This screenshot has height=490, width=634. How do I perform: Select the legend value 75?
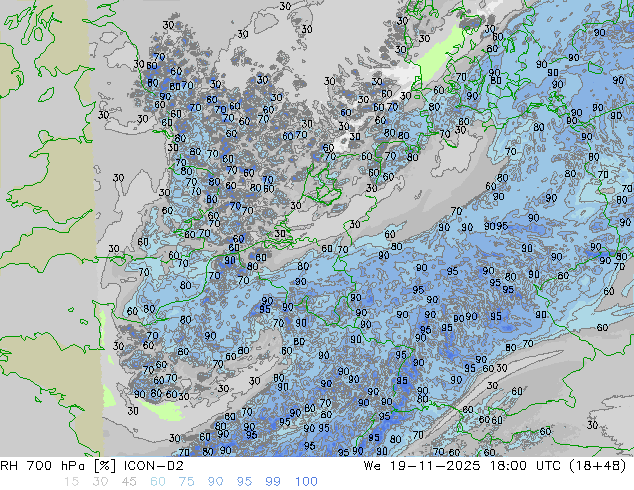[186, 482]
